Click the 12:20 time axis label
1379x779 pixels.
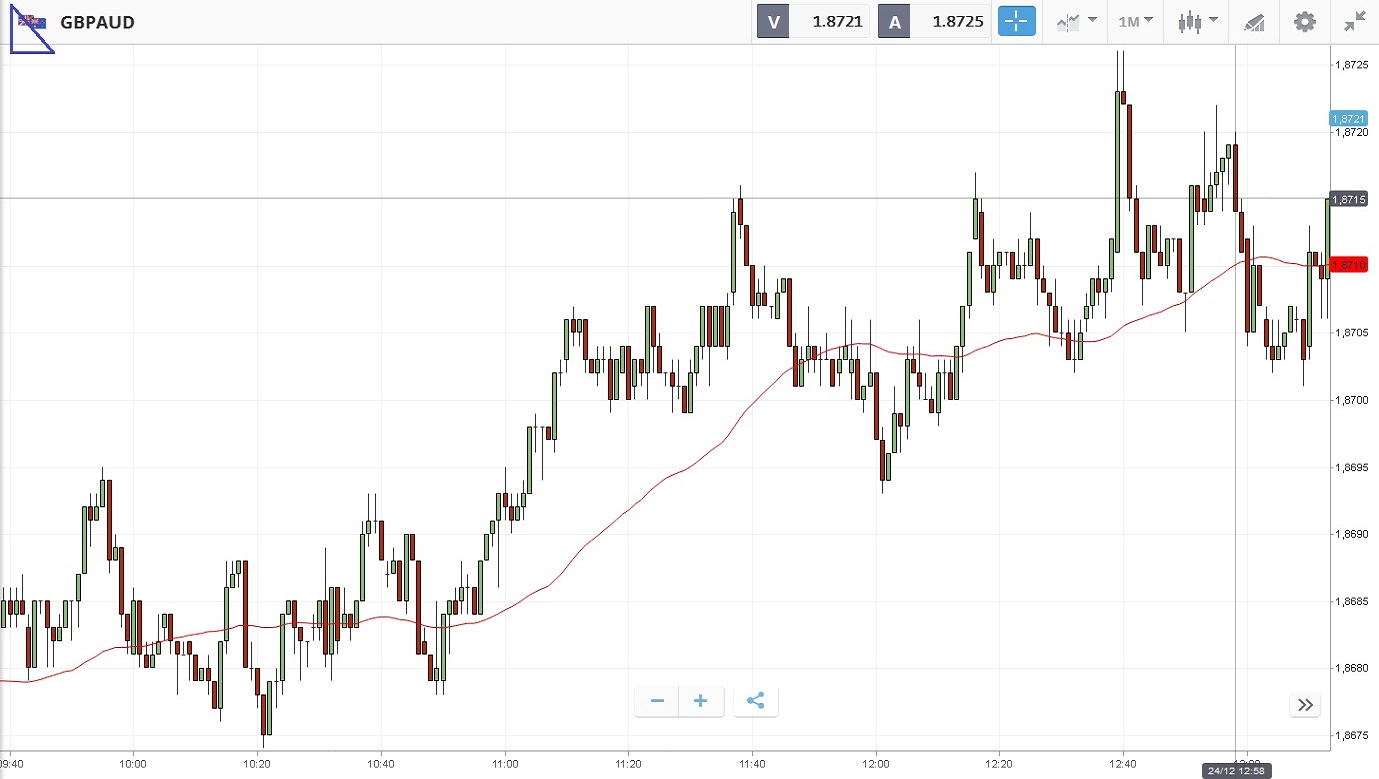coord(1000,762)
